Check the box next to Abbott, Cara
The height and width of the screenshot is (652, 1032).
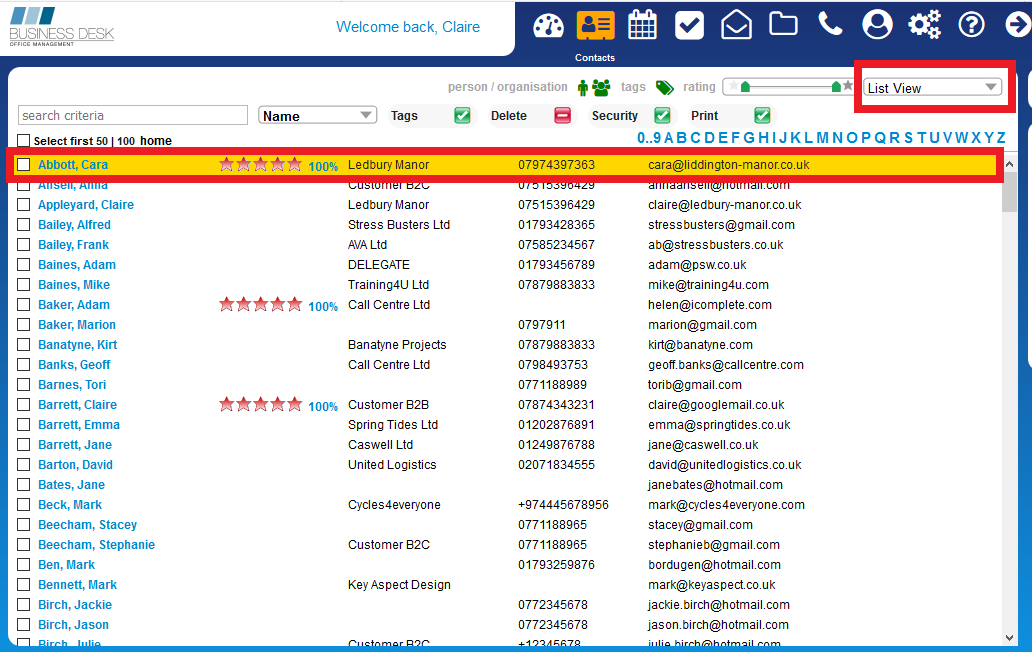coord(22,164)
